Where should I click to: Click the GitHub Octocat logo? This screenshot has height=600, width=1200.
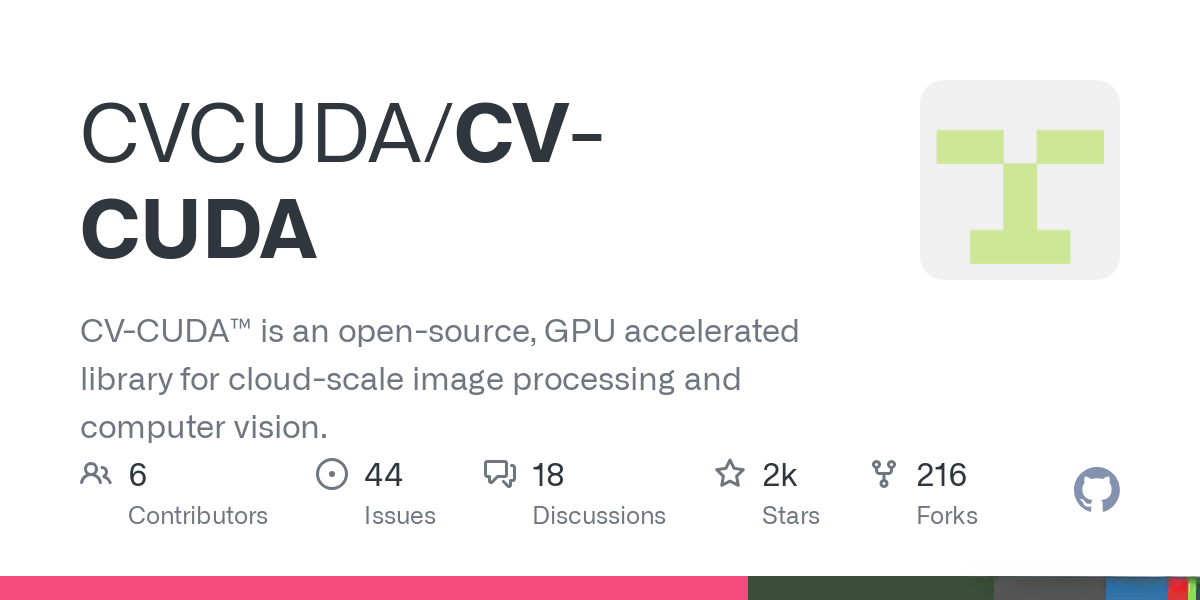(x=1096, y=491)
